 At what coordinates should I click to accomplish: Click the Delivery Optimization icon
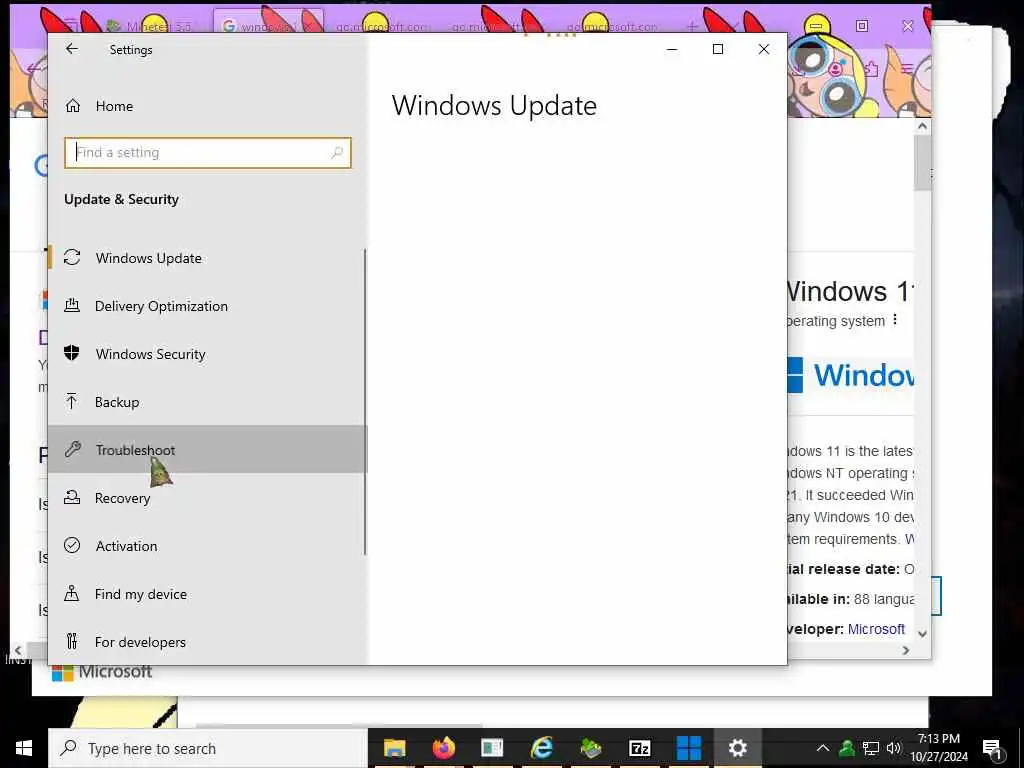[72, 305]
